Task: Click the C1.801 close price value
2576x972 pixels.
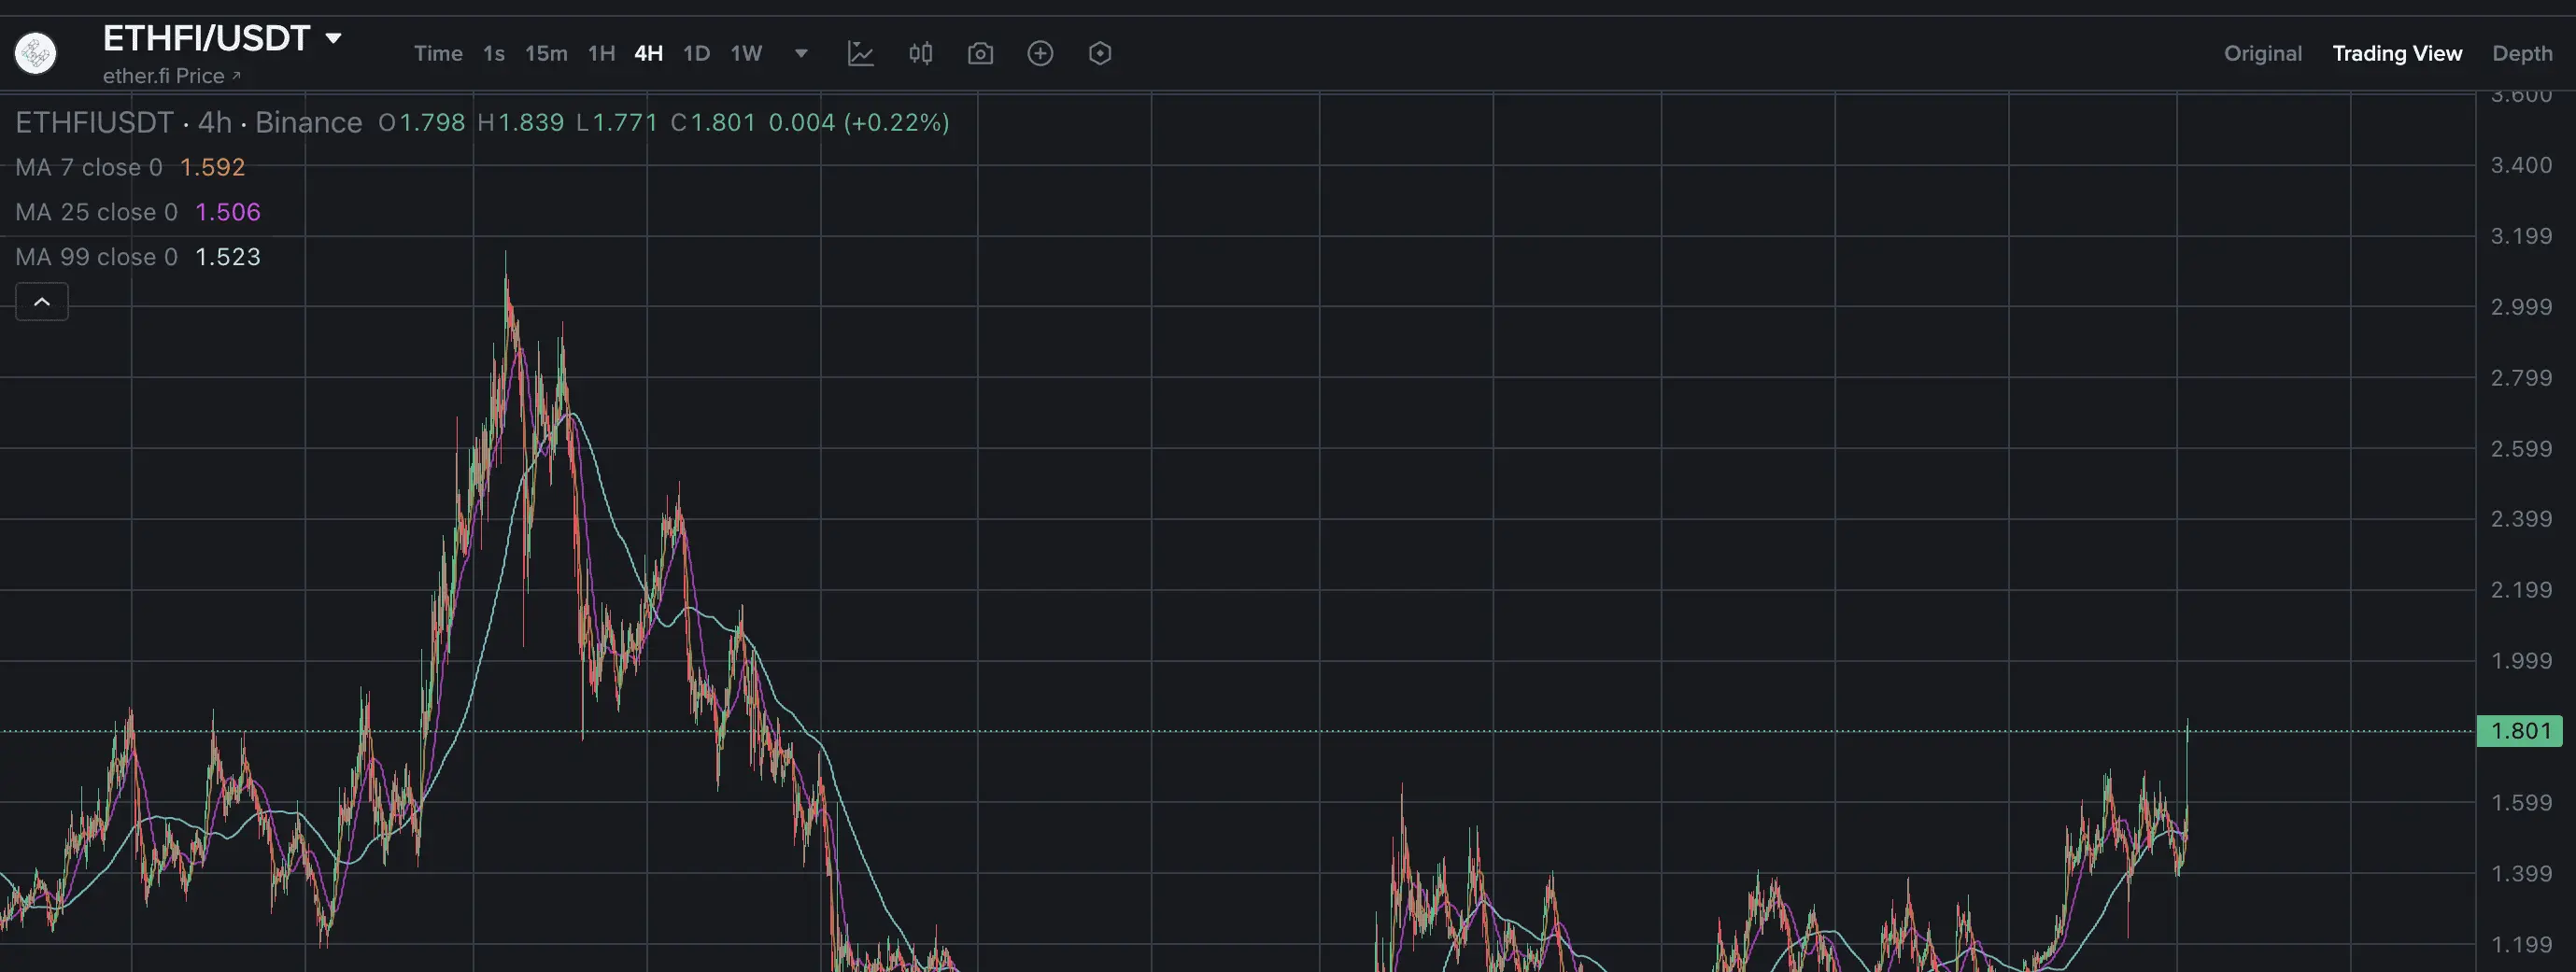Action: click(x=713, y=122)
